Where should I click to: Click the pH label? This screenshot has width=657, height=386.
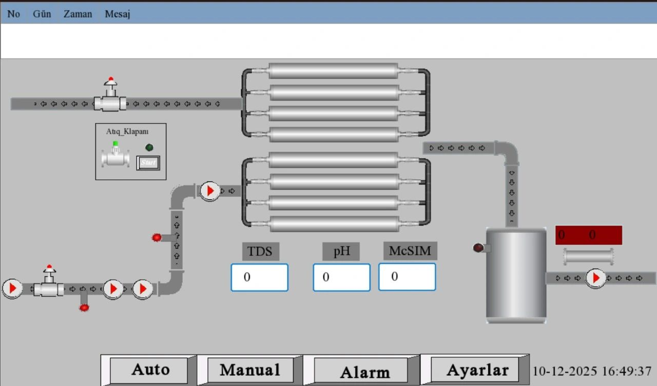click(x=341, y=251)
